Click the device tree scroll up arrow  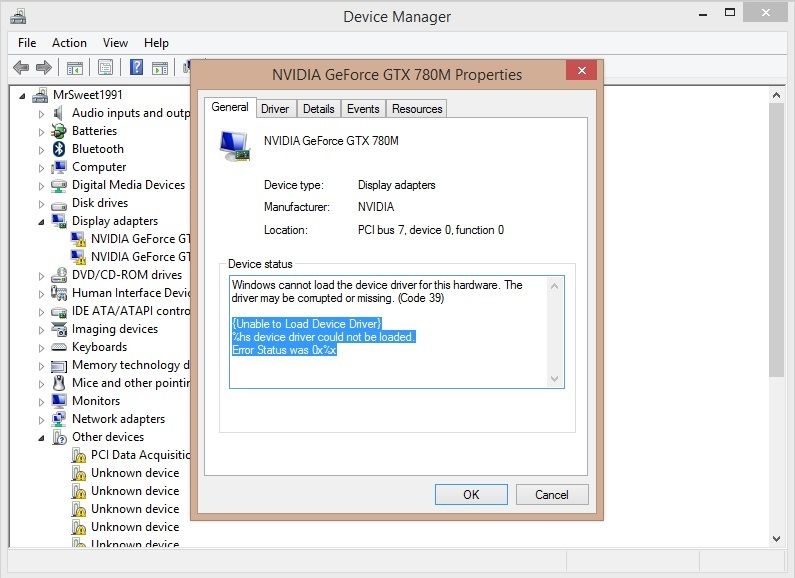click(x=776, y=95)
